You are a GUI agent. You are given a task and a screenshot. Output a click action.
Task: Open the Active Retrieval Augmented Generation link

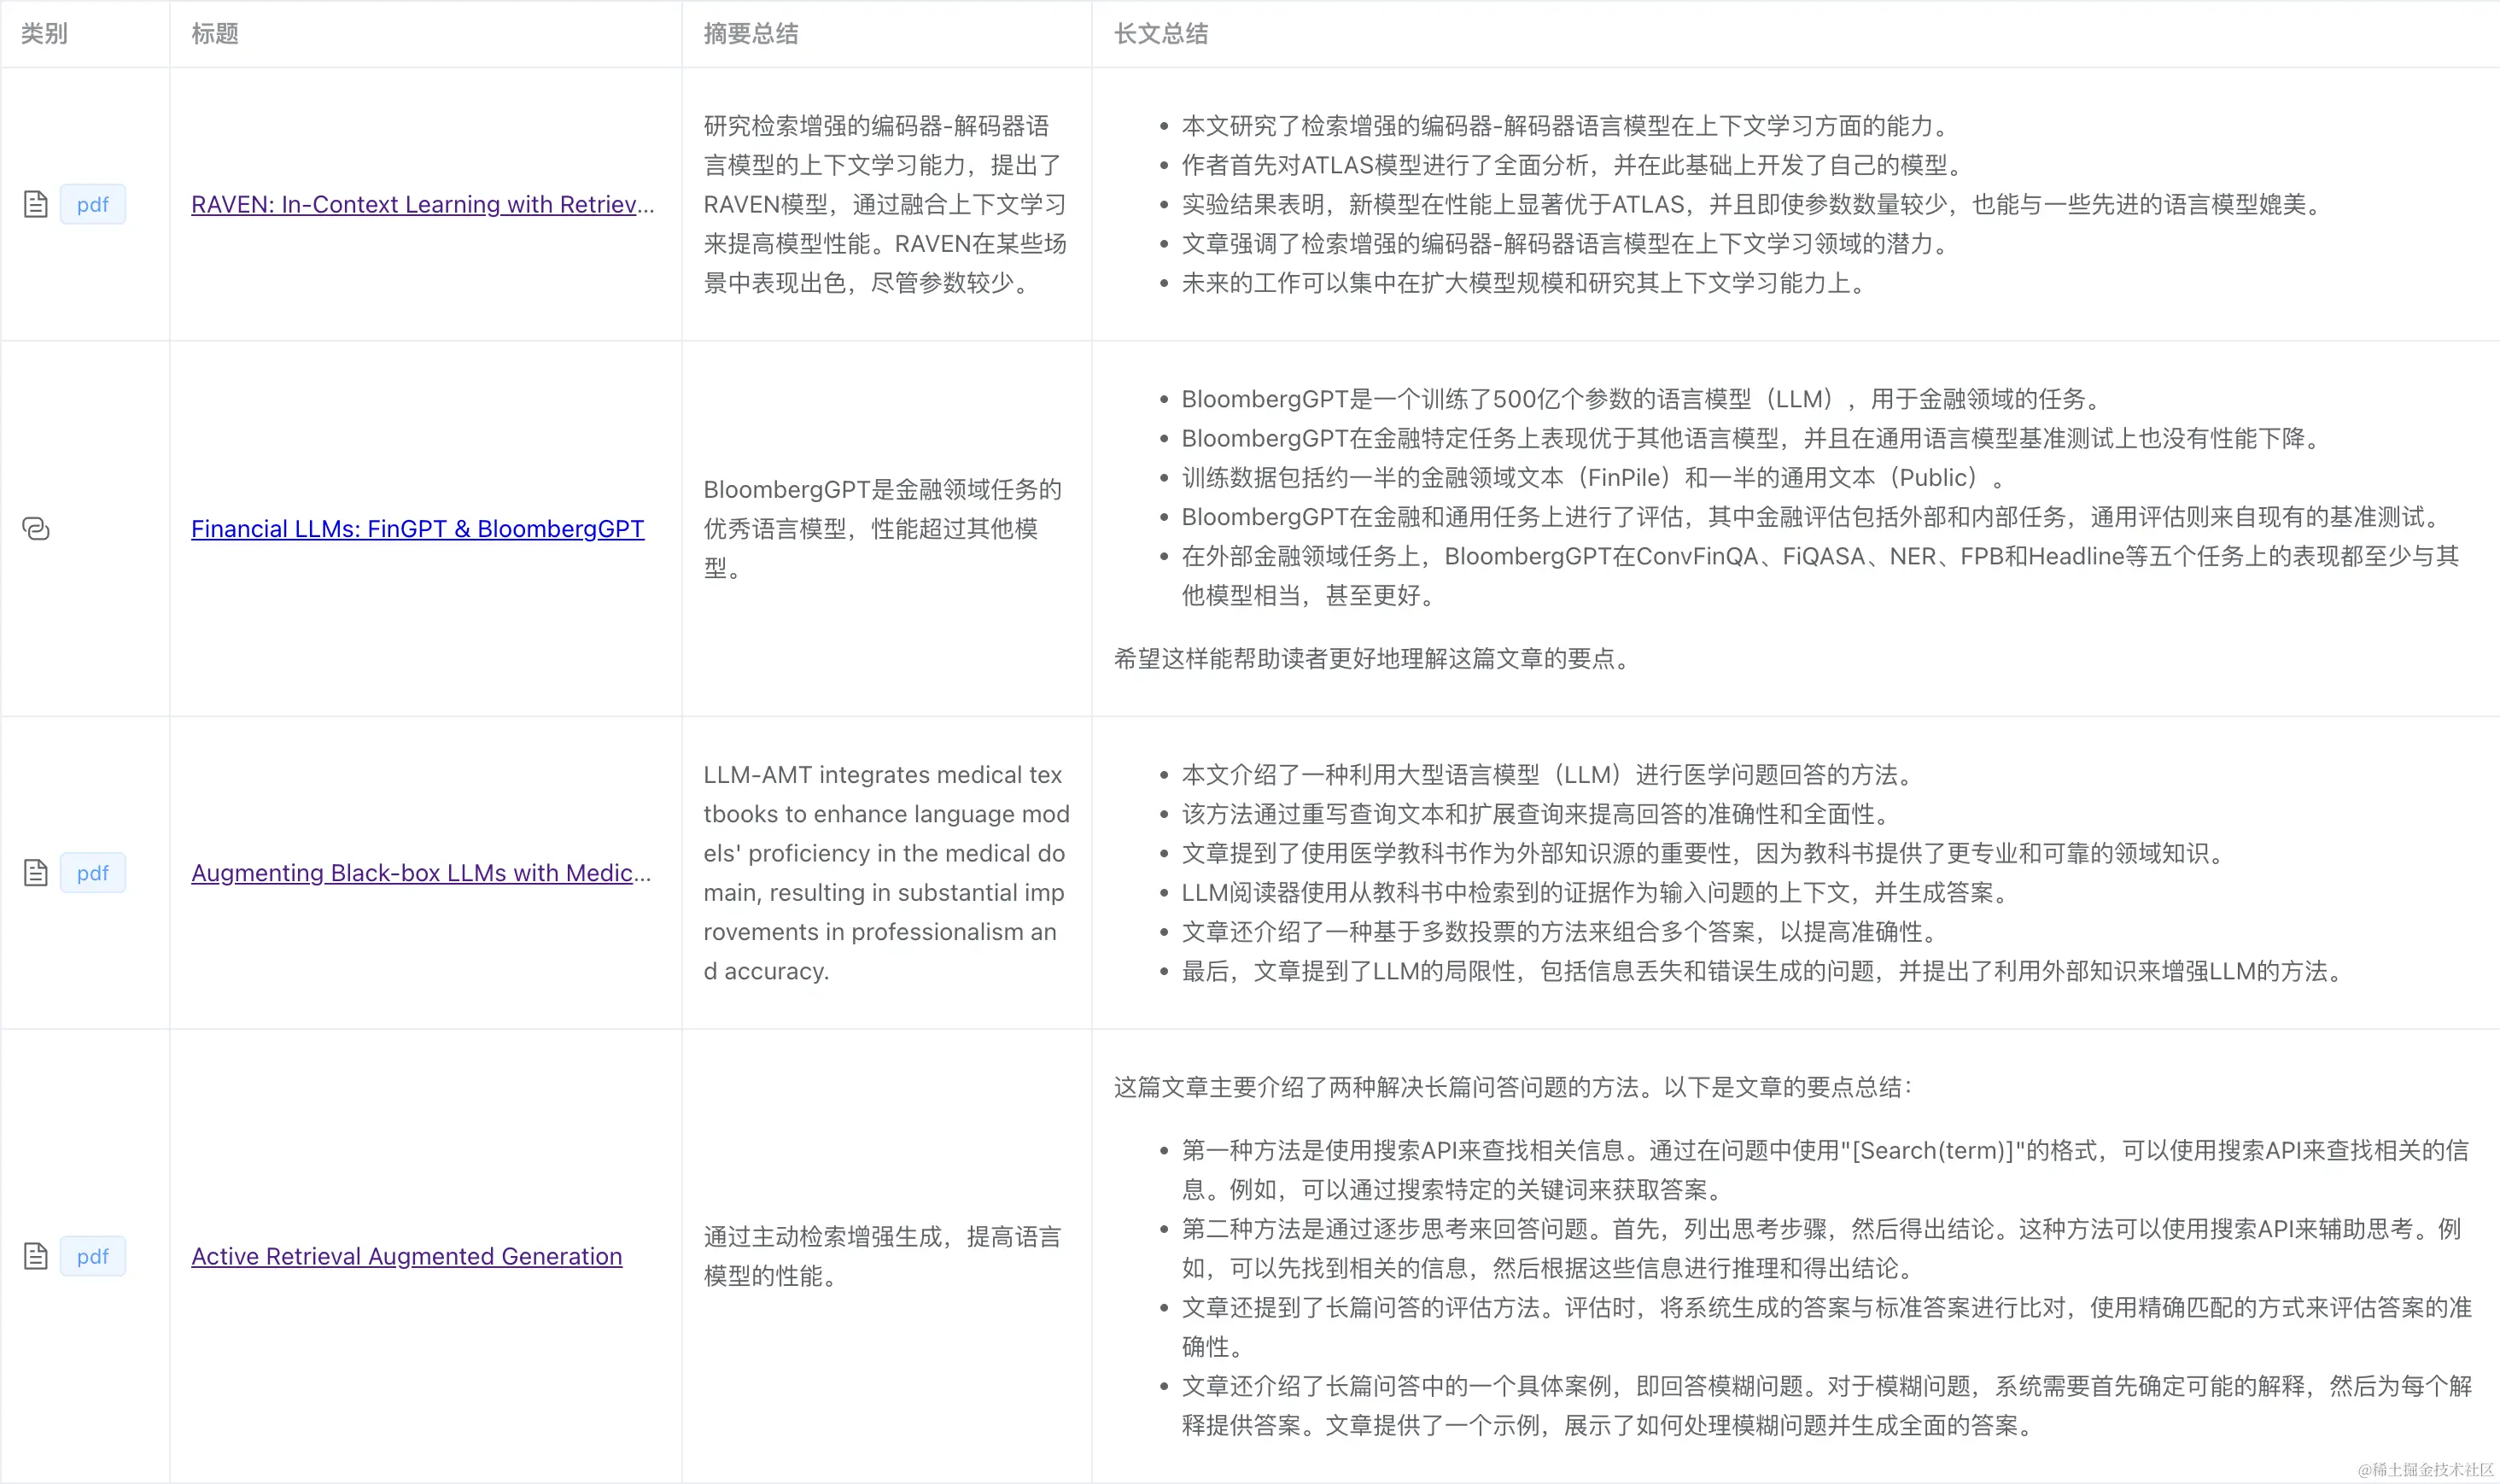pos(406,1256)
